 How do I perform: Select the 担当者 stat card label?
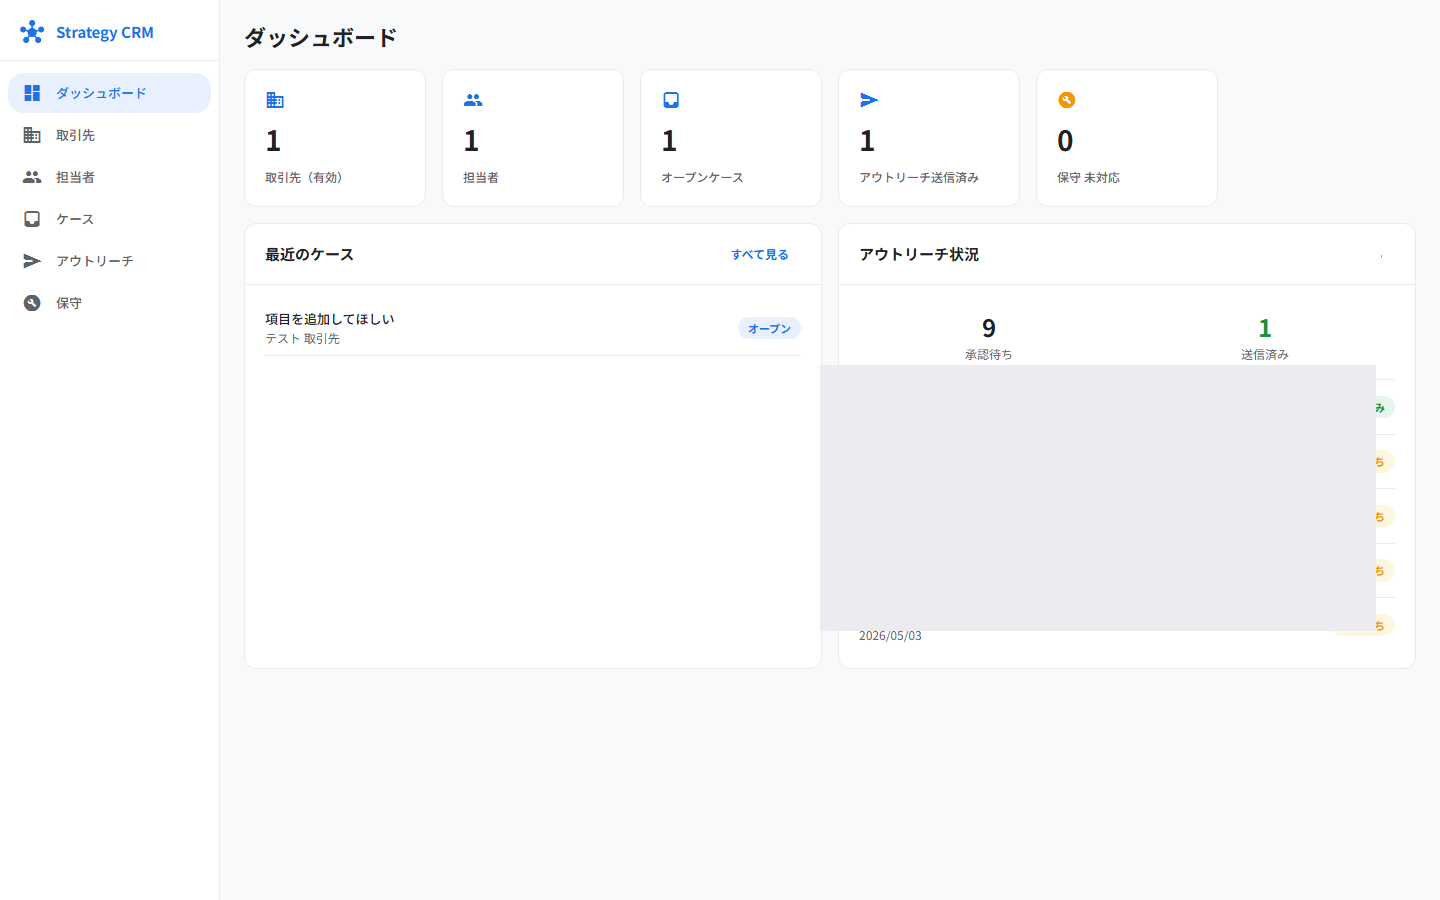tap(481, 177)
